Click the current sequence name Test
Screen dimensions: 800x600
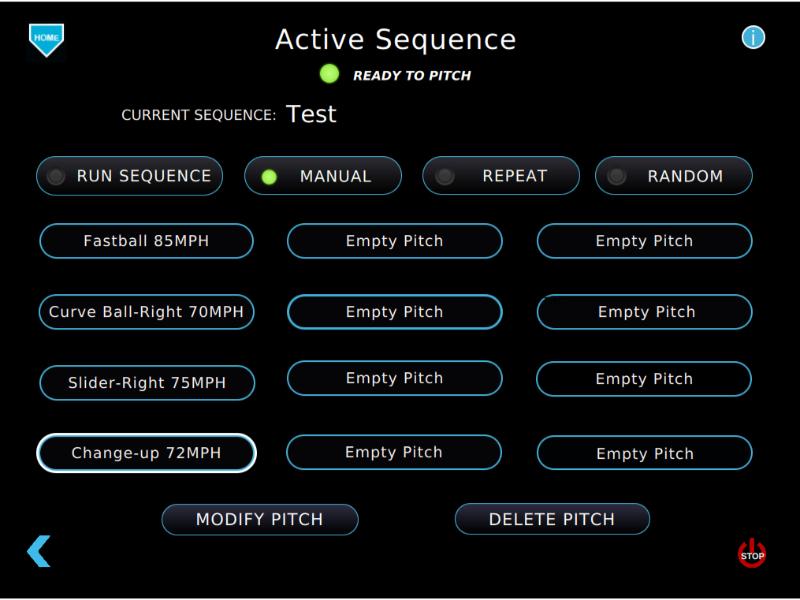click(x=311, y=114)
